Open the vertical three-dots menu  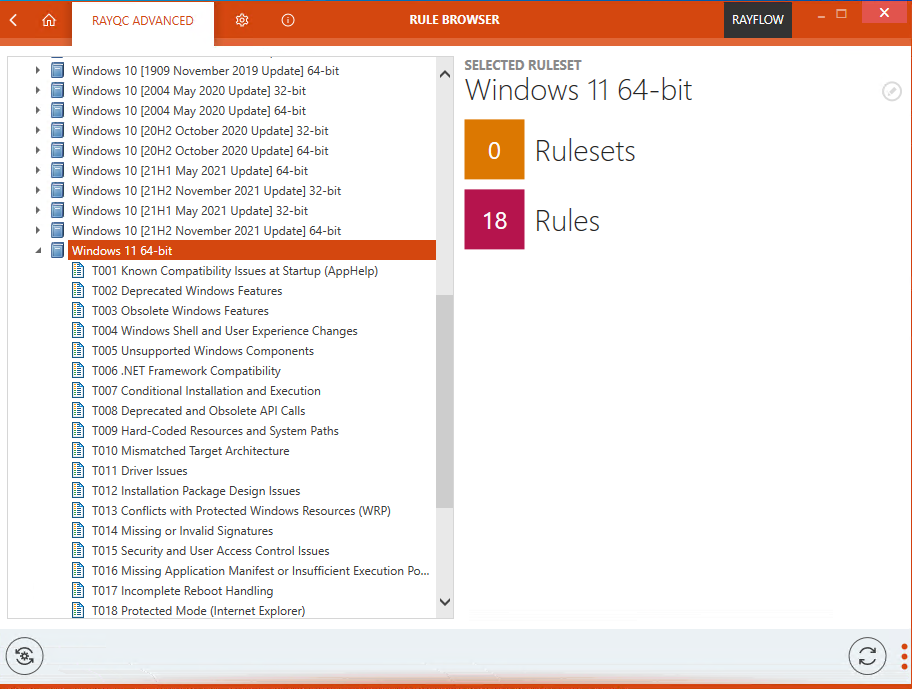904,656
